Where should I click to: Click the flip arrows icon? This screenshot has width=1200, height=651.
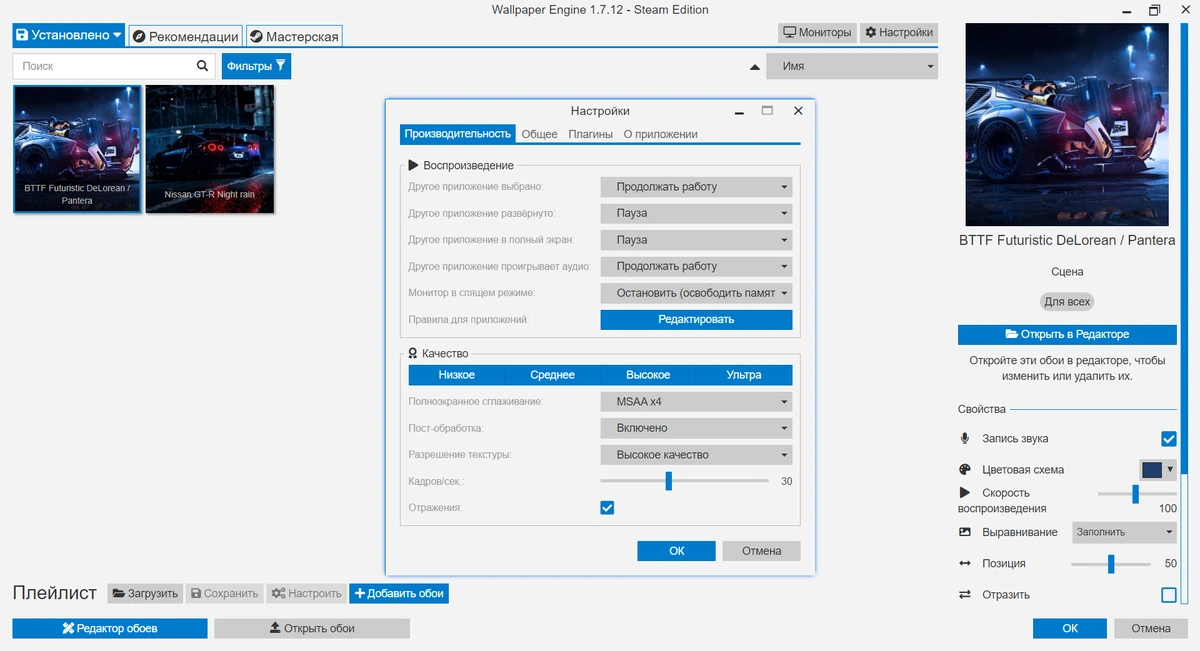(x=965, y=594)
